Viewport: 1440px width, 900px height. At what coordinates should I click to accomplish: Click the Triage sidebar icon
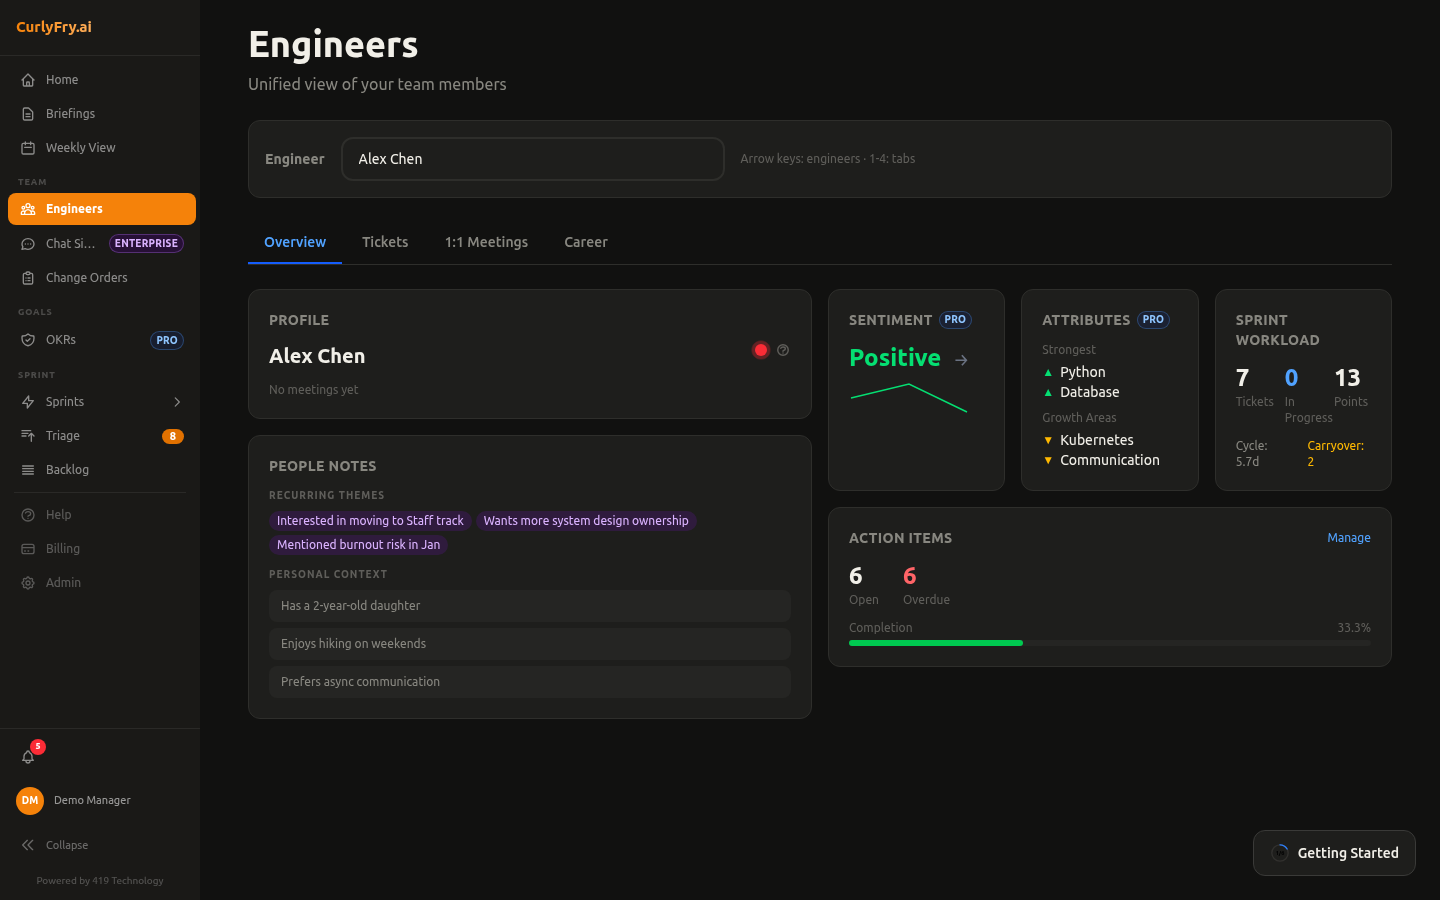(28, 436)
